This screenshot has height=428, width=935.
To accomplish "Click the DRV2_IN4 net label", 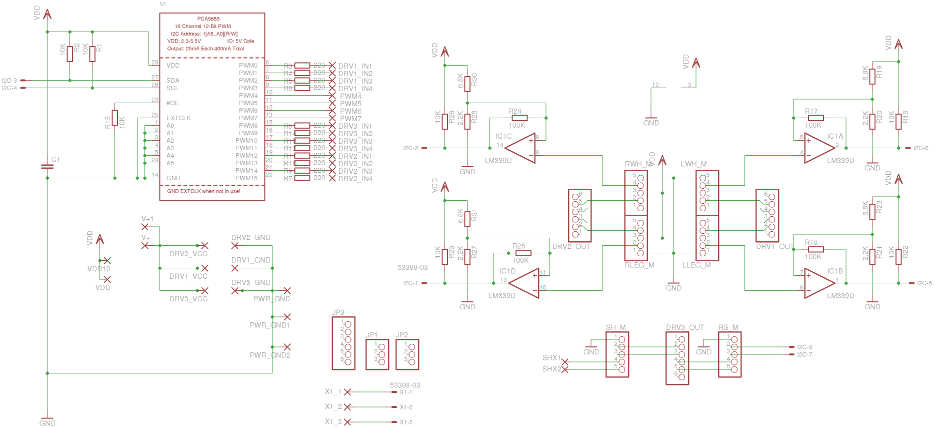I will tap(356, 178).
